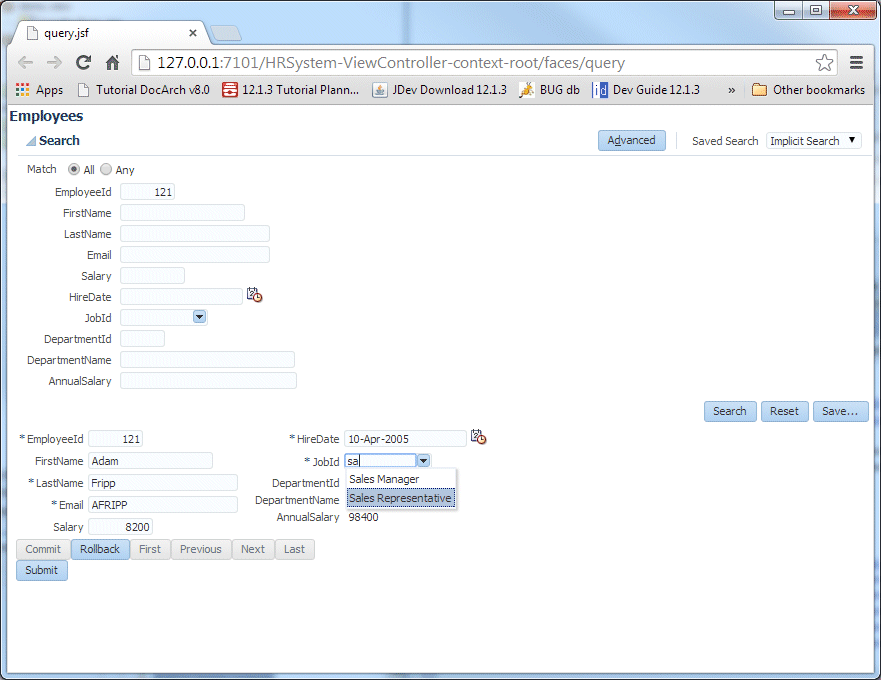881x680 pixels.
Task: Open the search JobId dropdown
Action: (199, 318)
